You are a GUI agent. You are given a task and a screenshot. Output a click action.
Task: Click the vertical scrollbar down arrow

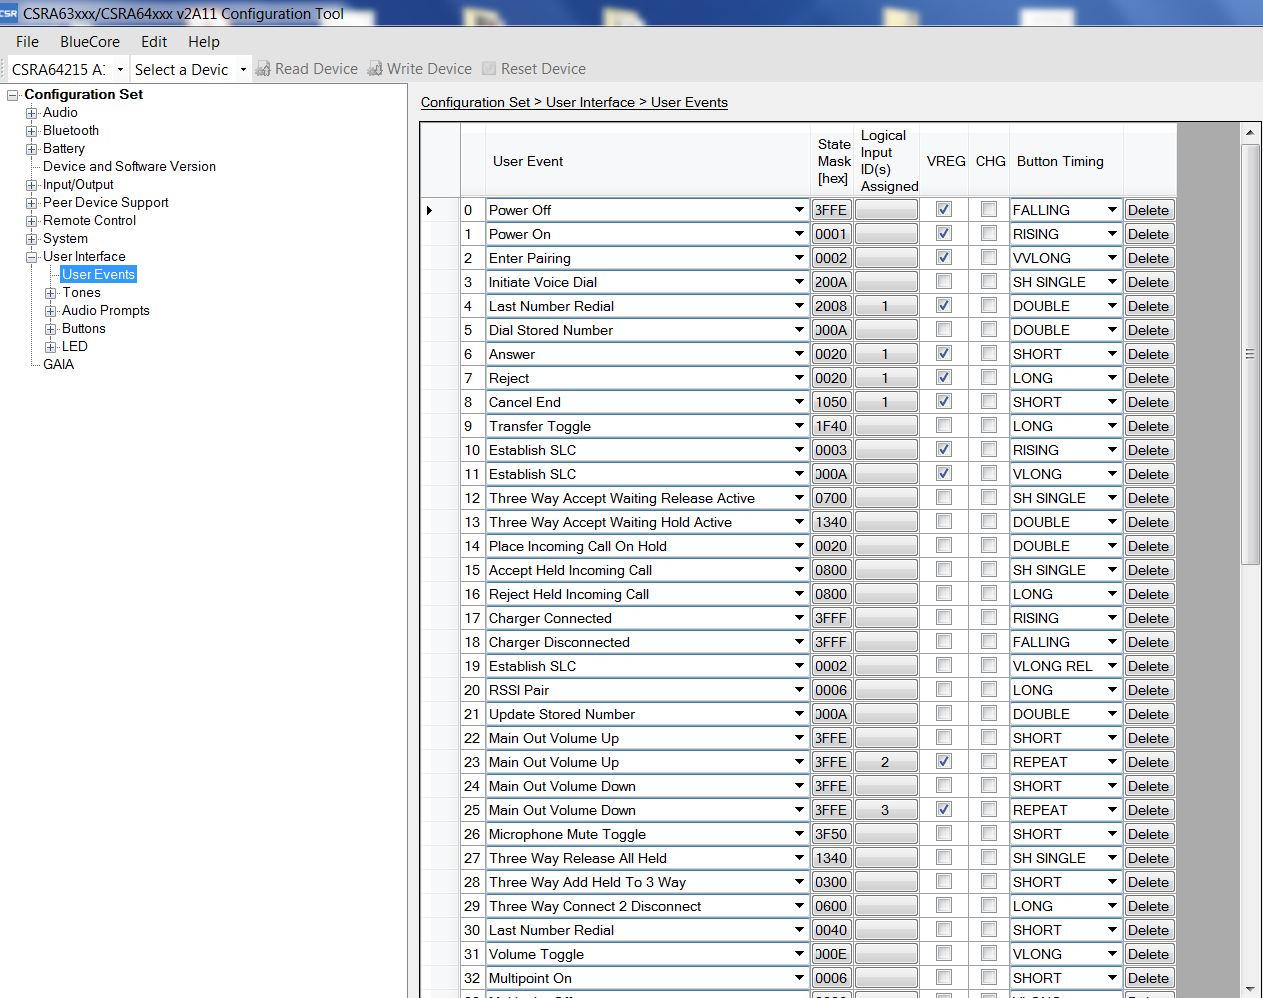(x=1250, y=988)
